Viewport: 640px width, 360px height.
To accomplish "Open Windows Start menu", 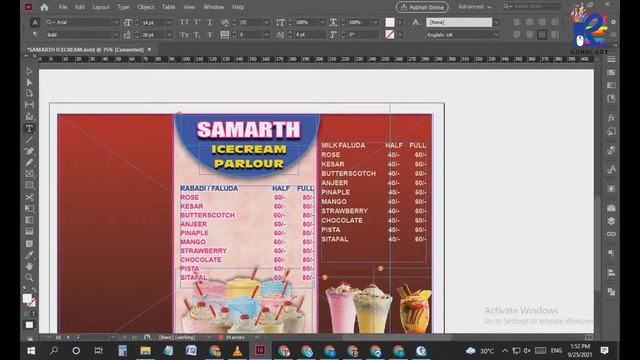I will click(x=31, y=351).
